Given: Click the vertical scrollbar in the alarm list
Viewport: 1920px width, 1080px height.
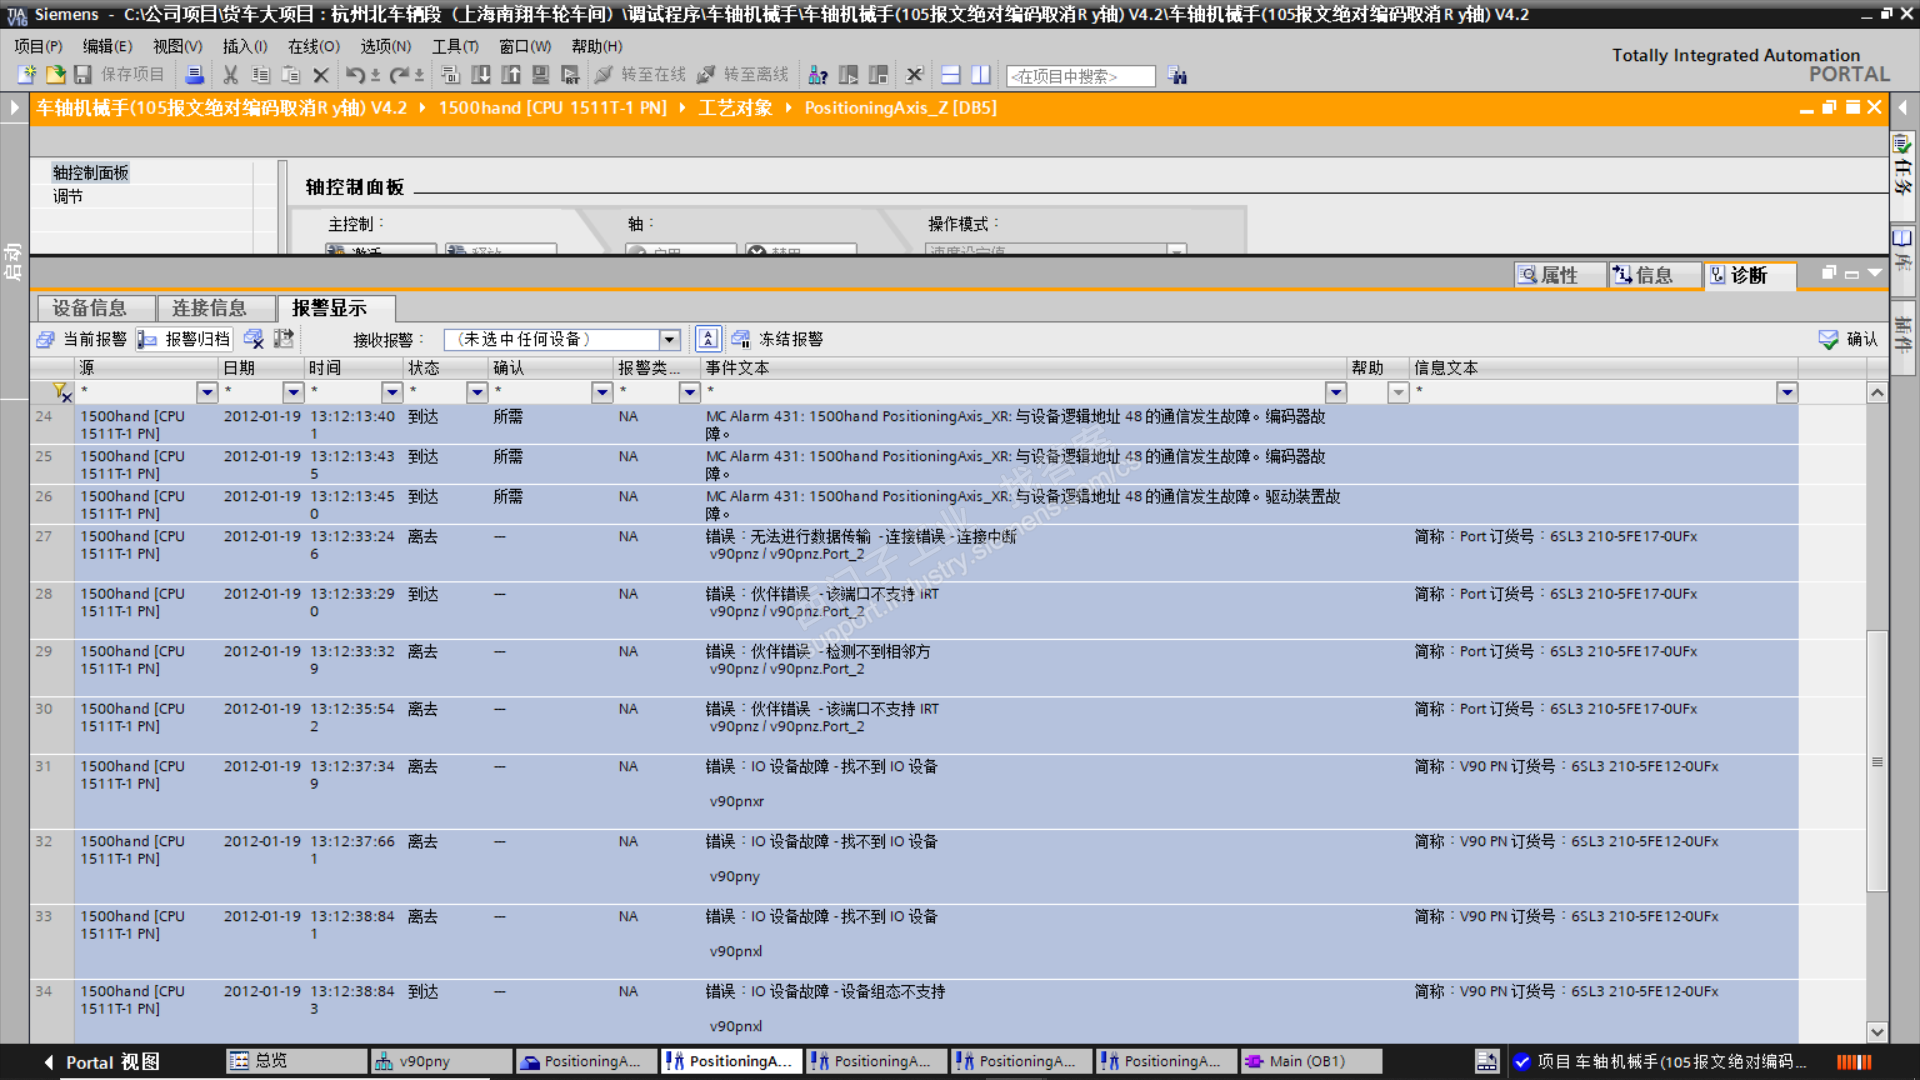Looking at the screenshot, I should (1877, 760).
